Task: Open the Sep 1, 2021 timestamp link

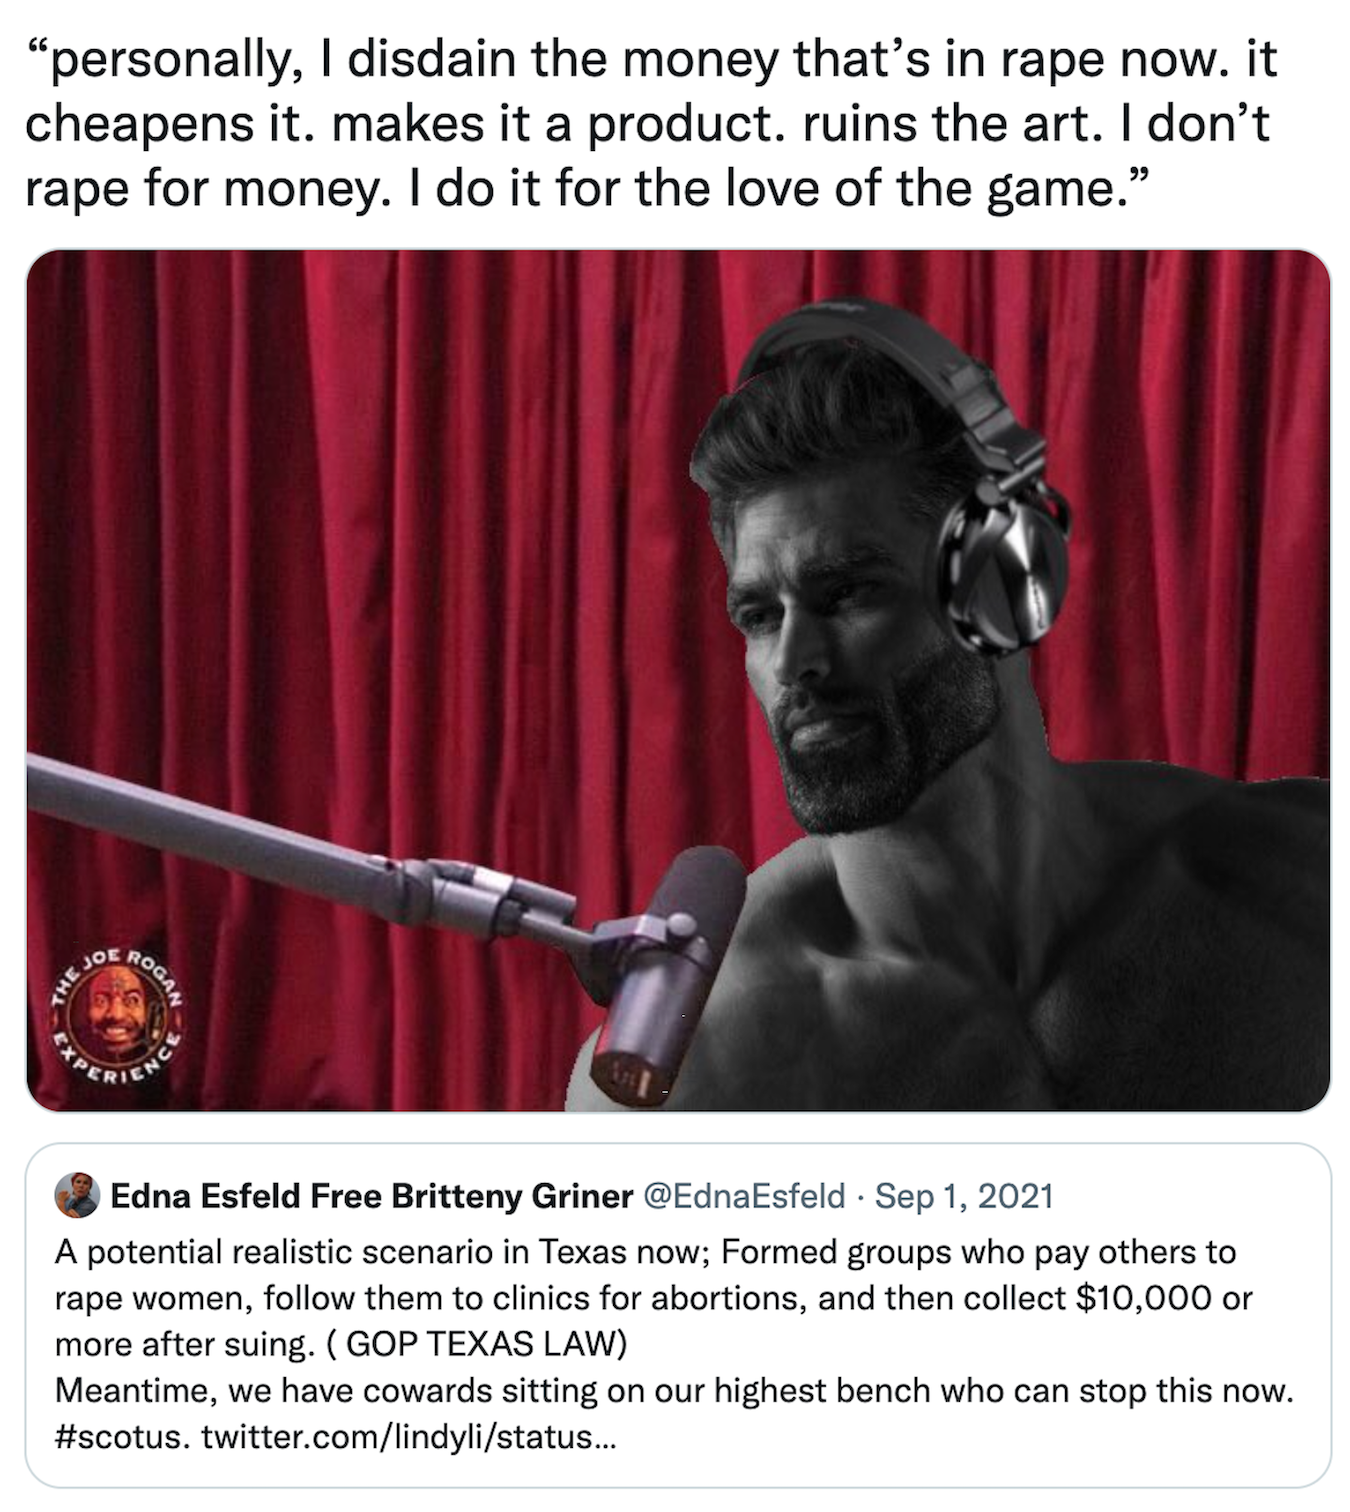Action: (964, 1196)
